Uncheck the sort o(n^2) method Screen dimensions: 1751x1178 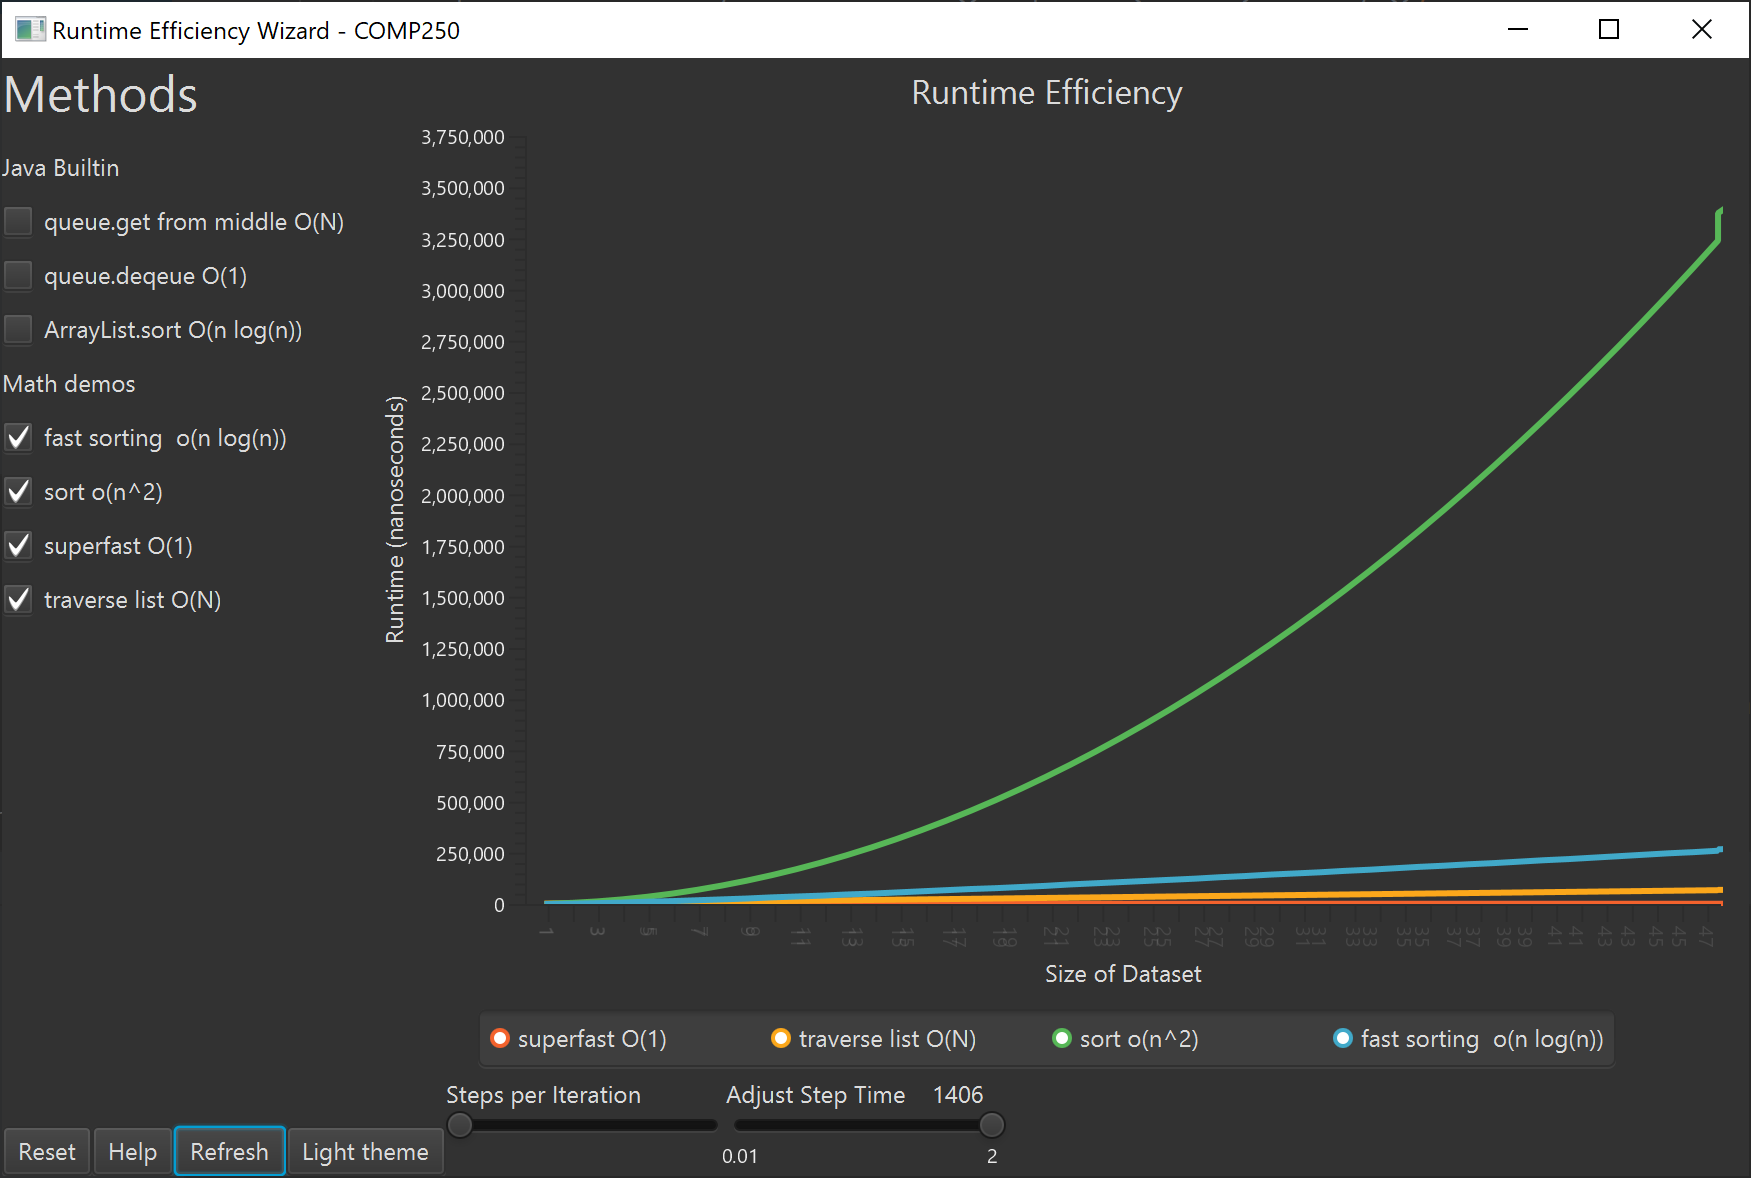pyautogui.click(x=18, y=491)
